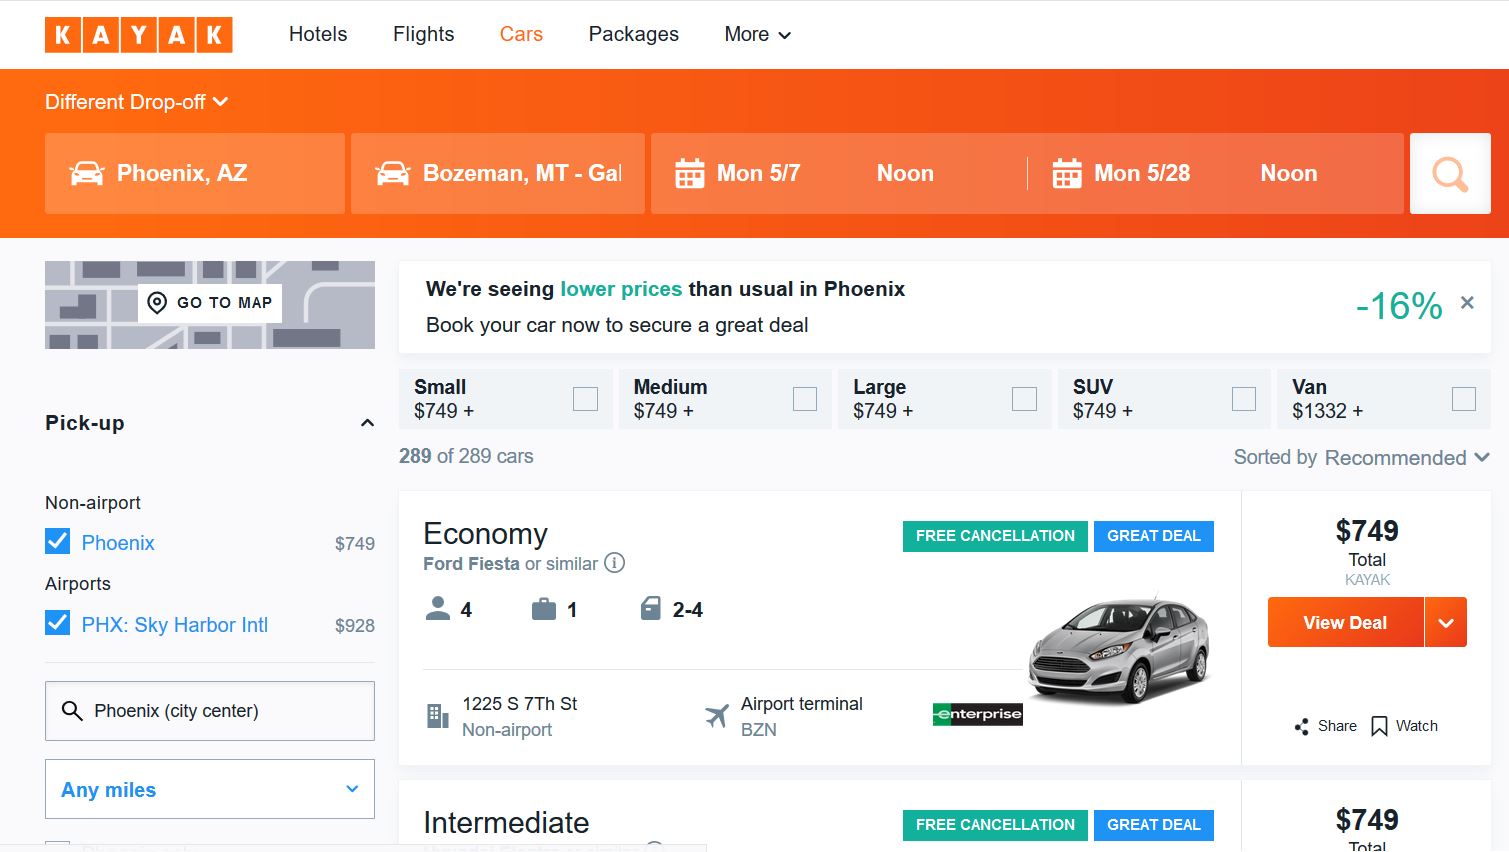The image size is (1509, 852).
Task: Open the Different Drop-off dropdown
Action: [137, 102]
